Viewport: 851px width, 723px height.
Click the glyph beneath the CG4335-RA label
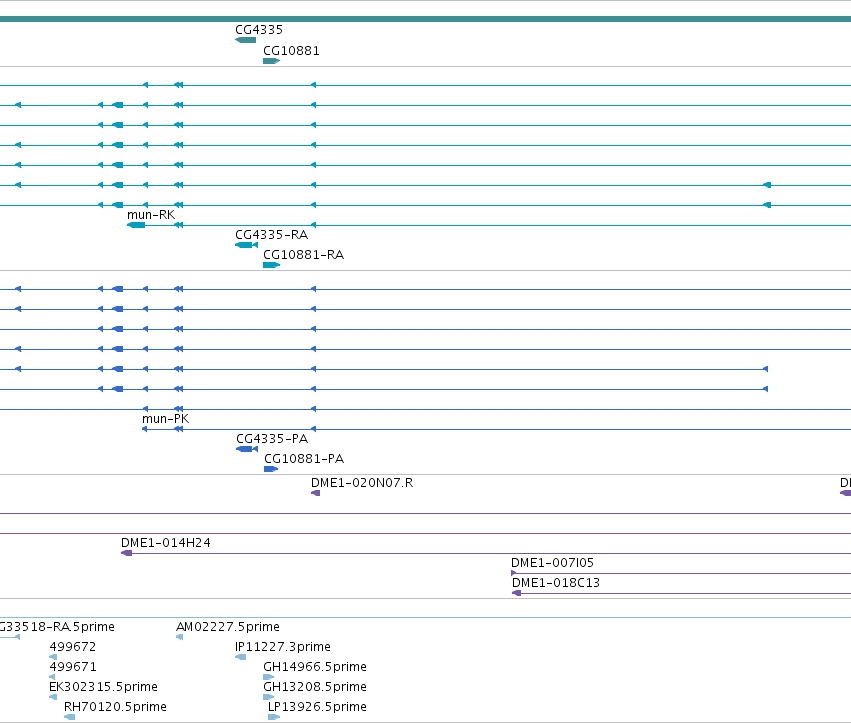[246, 245]
